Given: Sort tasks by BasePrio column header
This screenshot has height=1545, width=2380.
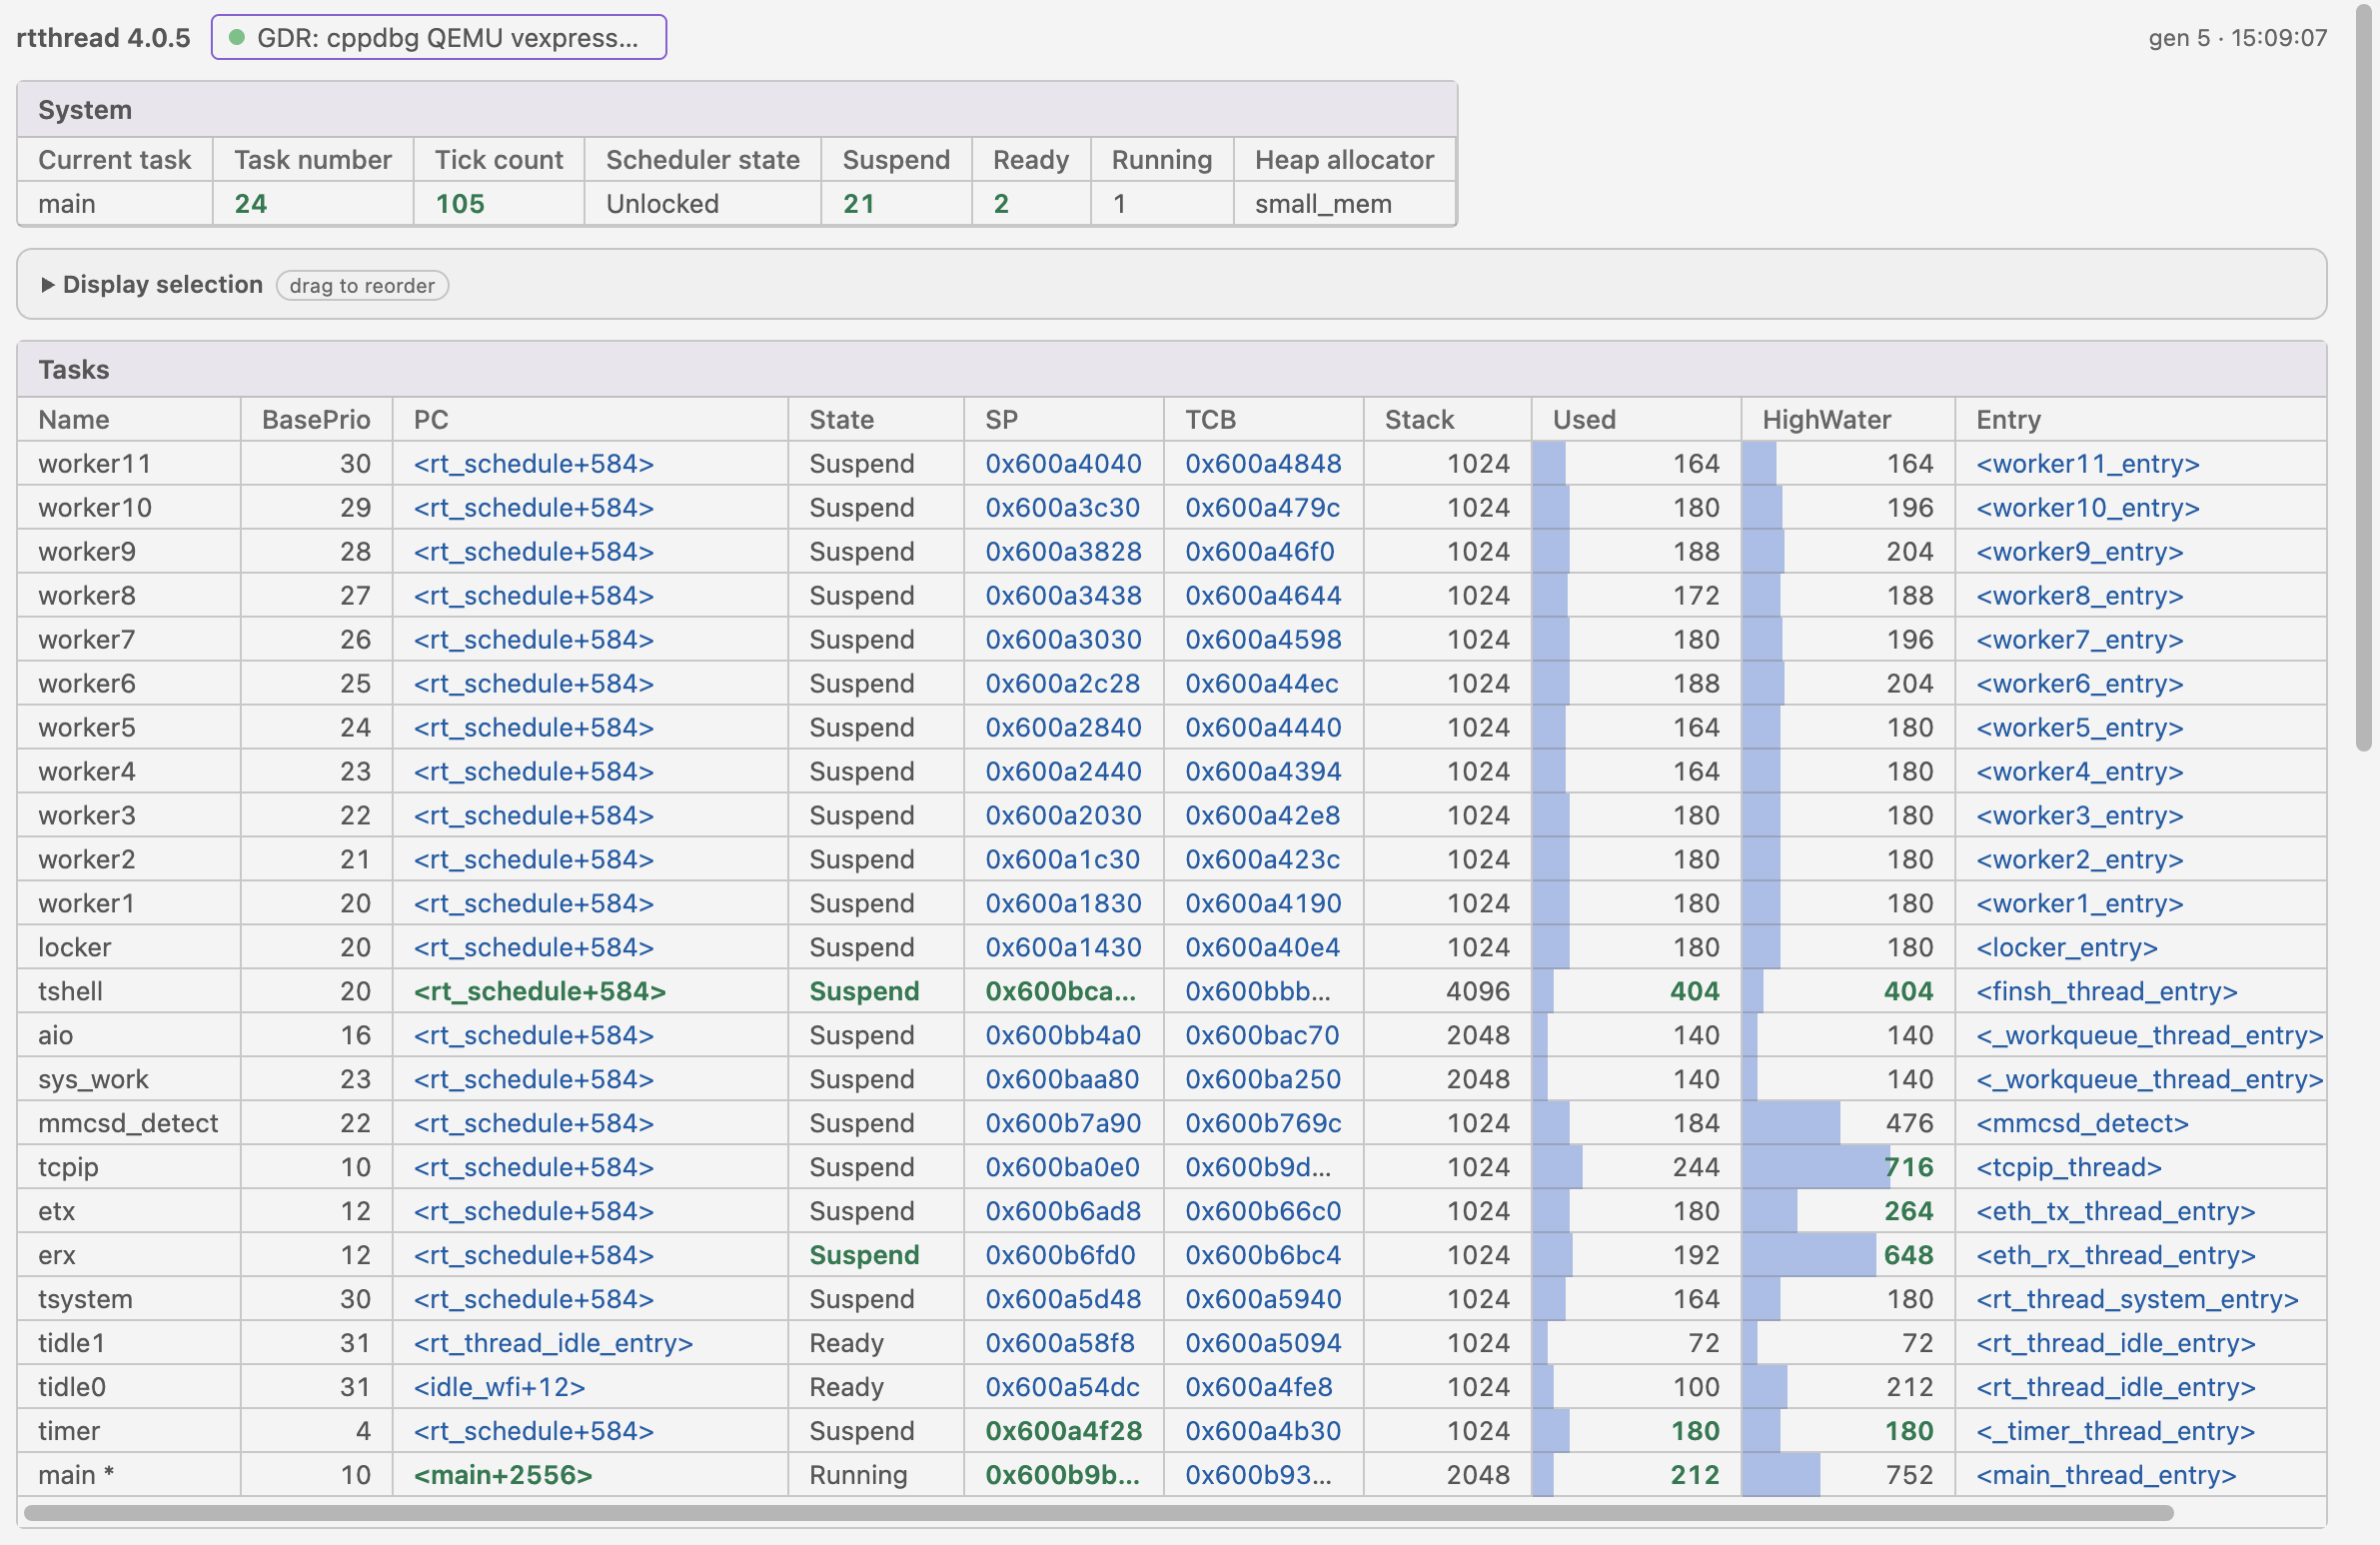Looking at the screenshot, I should tap(316, 420).
